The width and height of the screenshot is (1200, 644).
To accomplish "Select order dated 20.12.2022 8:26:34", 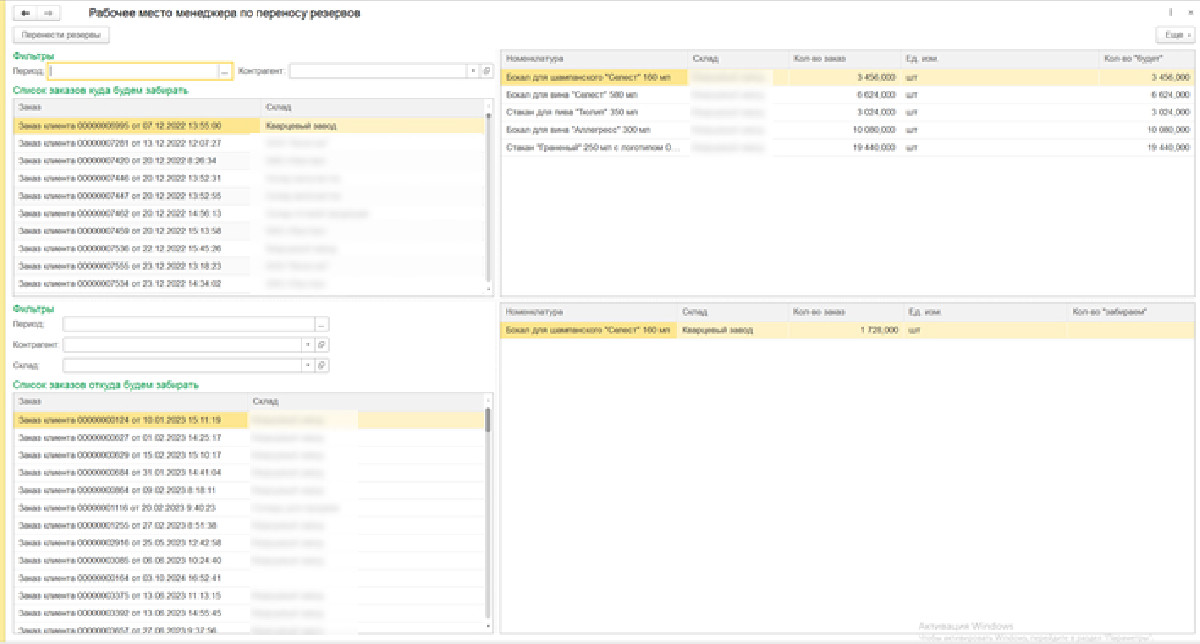I will tap(248, 160).
